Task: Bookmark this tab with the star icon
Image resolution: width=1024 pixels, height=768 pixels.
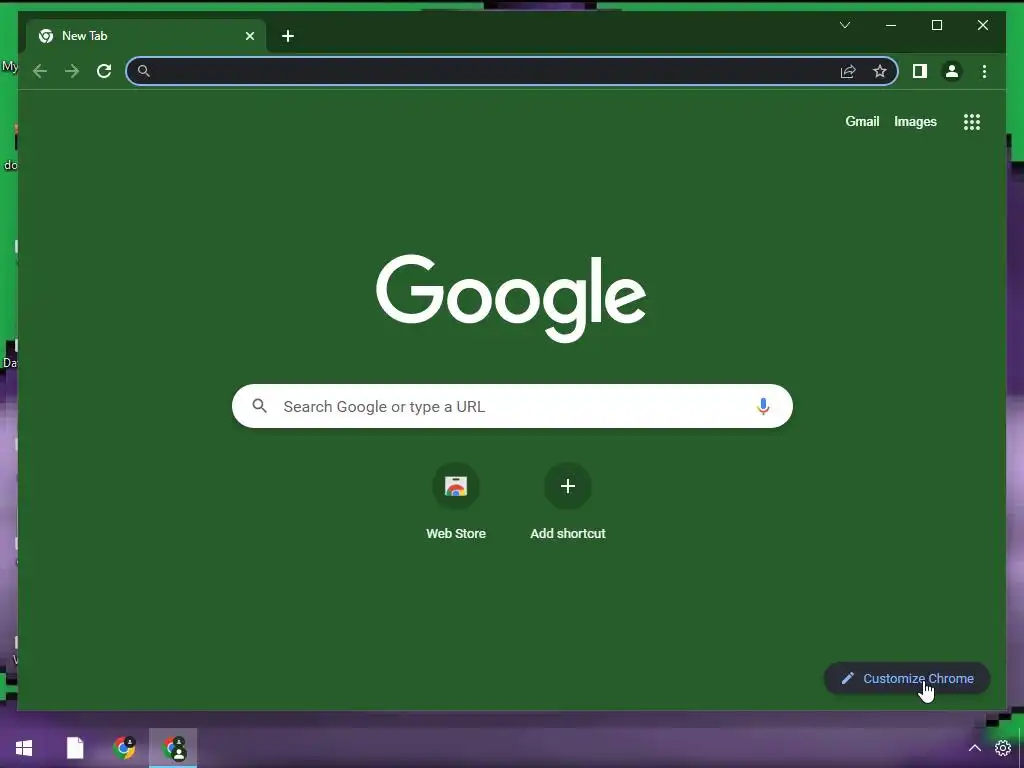Action: pyautogui.click(x=880, y=71)
